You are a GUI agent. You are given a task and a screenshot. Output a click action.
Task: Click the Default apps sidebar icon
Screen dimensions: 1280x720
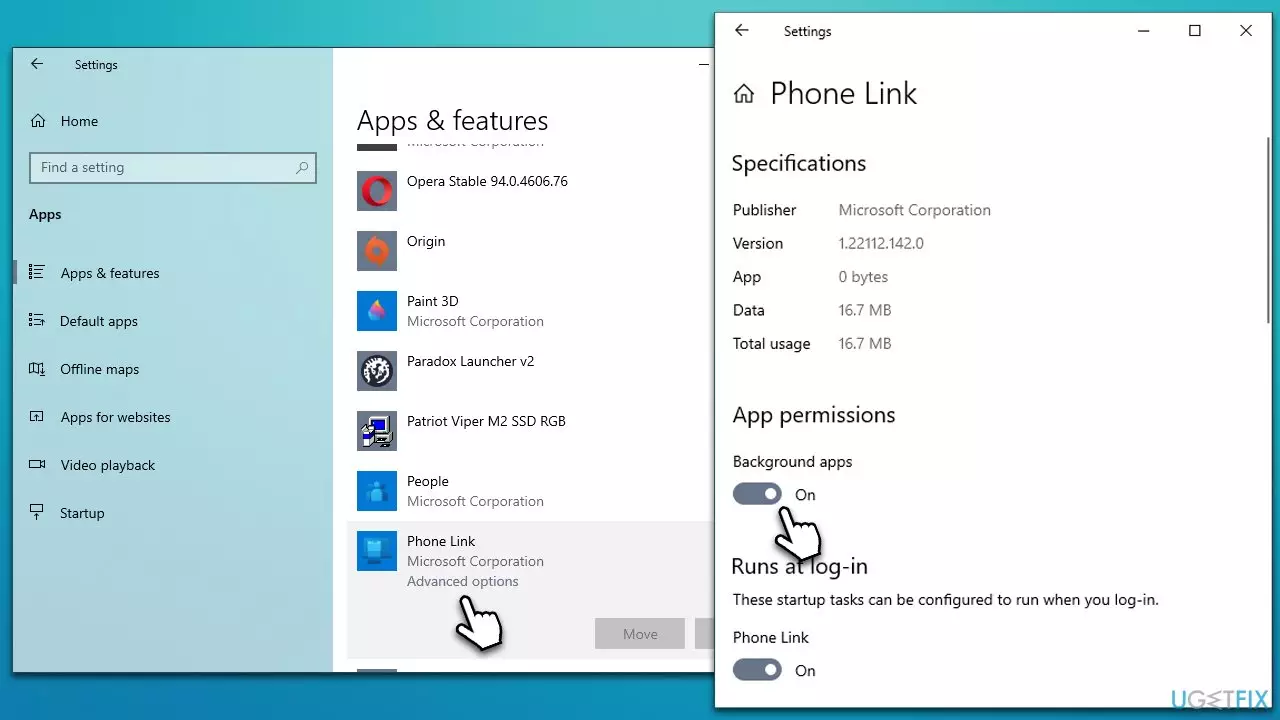click(37, 320)
